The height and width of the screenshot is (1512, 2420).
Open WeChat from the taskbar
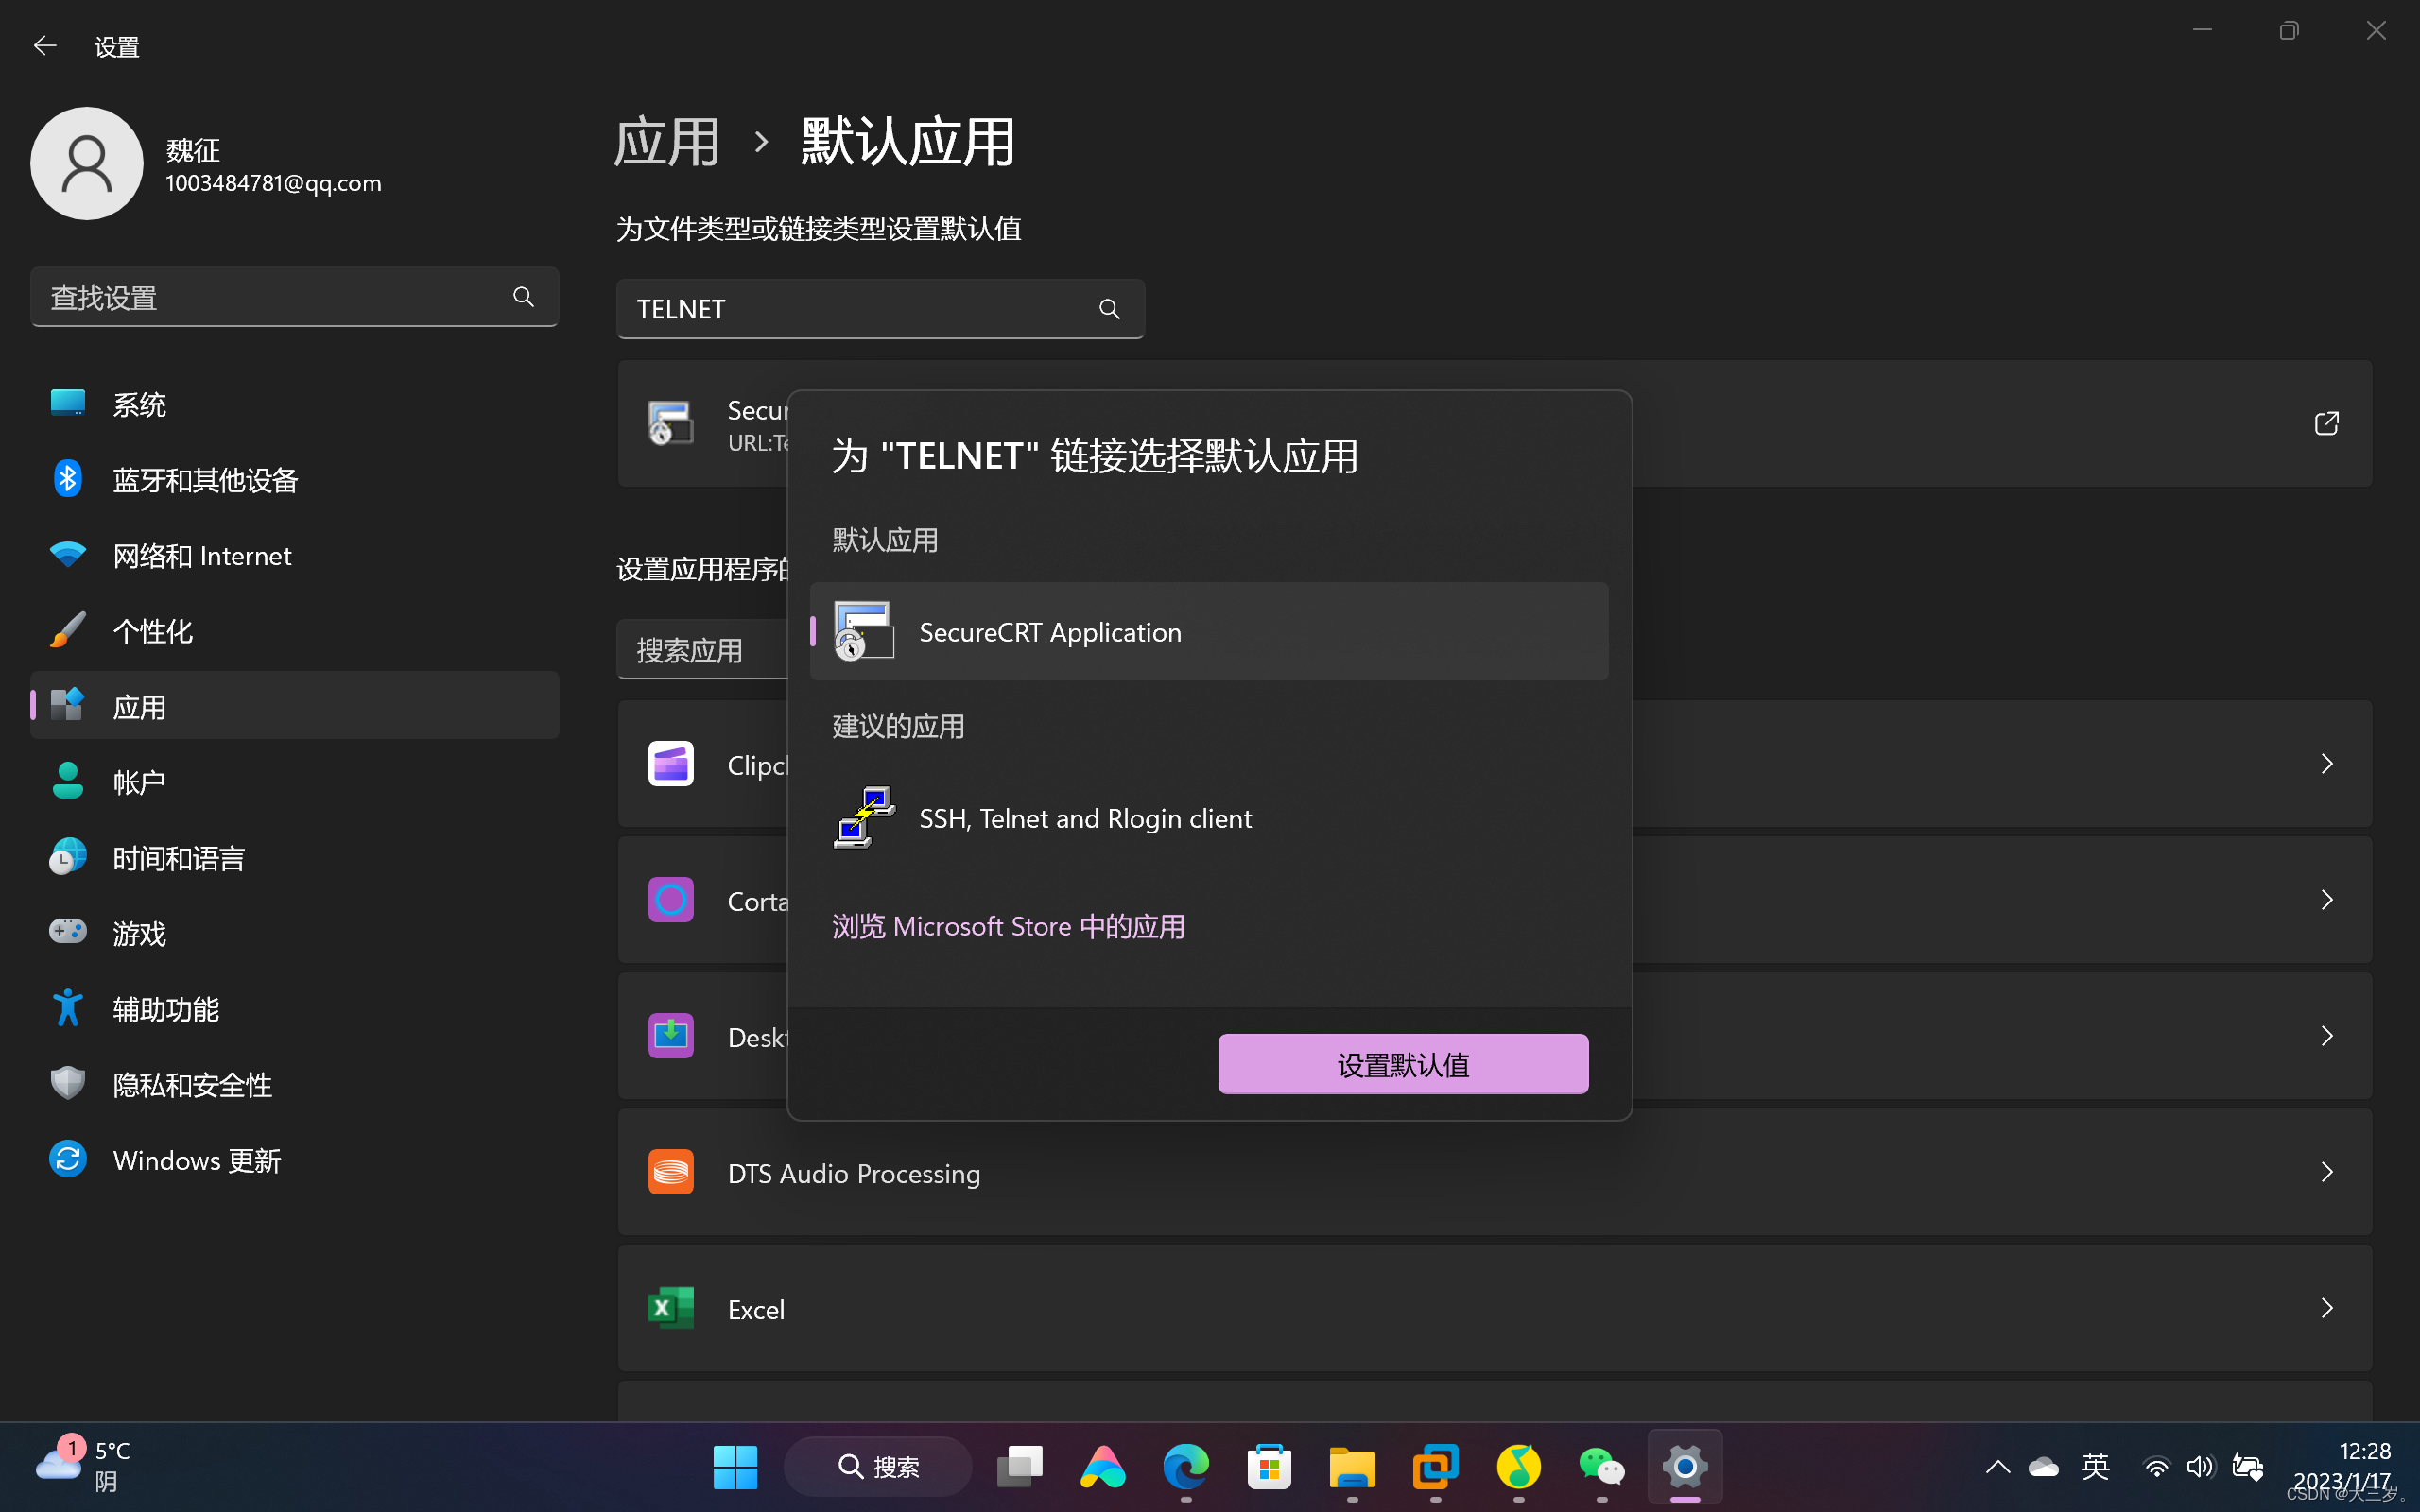tap(1601, 1467)
